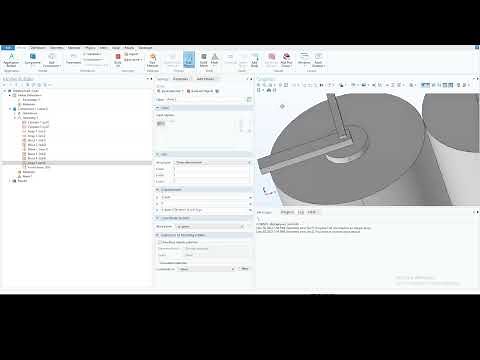This screenshot has width=480, height=360.
Task: Switch to the Add Physics tab
Action: click(206, 79)
